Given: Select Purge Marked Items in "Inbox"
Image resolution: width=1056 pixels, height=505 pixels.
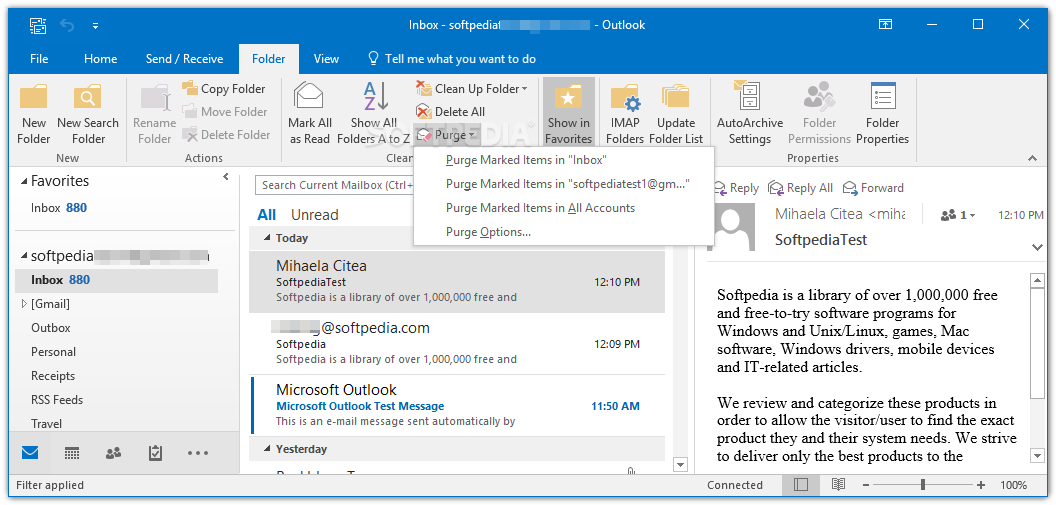Looking at the screenshot, I should tap(564, 160).
